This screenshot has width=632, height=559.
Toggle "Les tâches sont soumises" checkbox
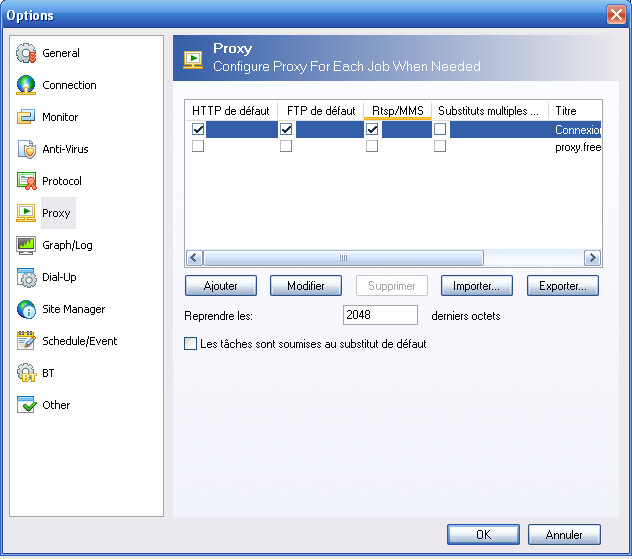[x=191, y=344]
